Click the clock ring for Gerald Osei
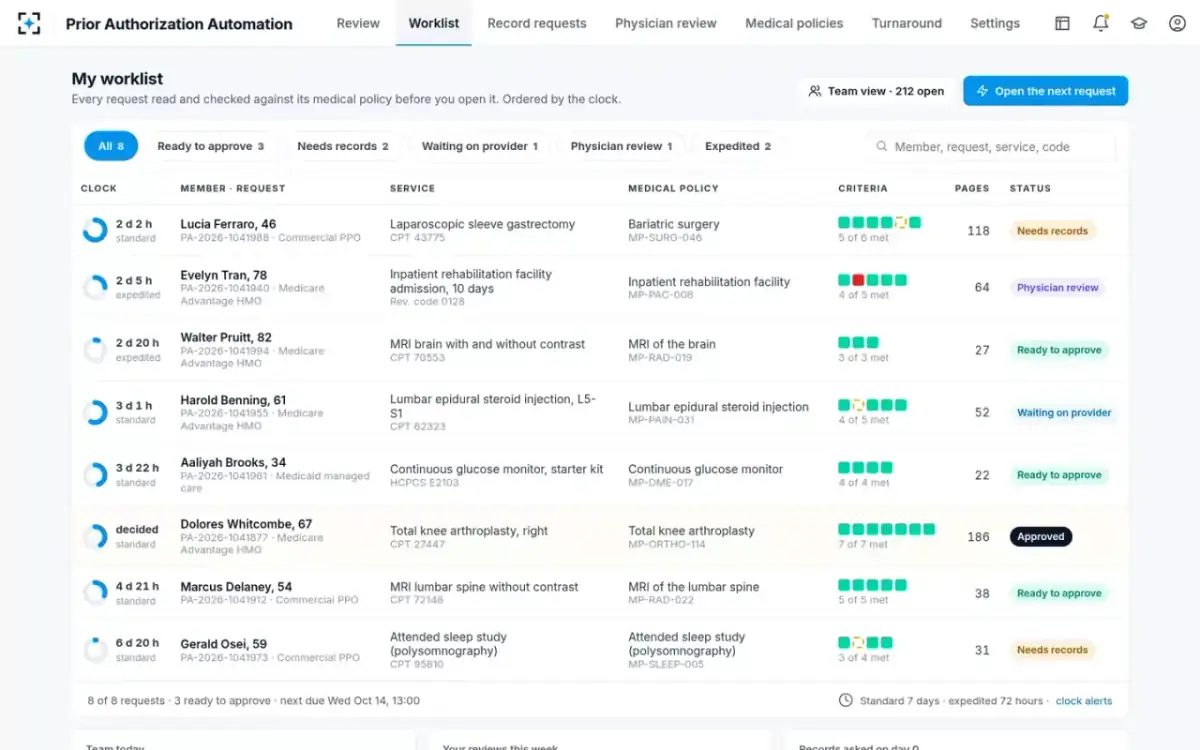1200x750 pixels. [x=95, y=651]
